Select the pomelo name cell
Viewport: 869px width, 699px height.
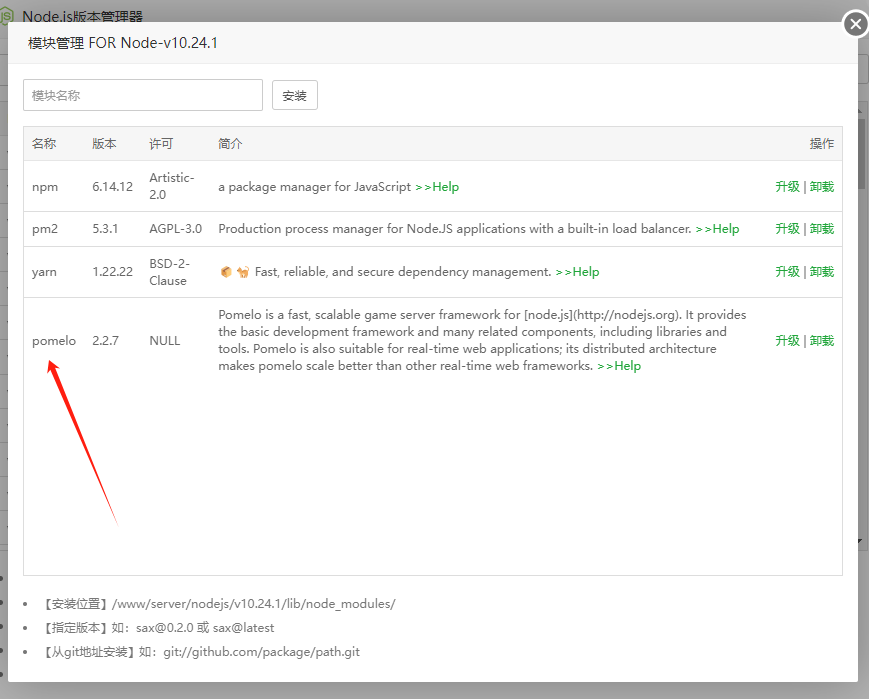tap(54, 341)
